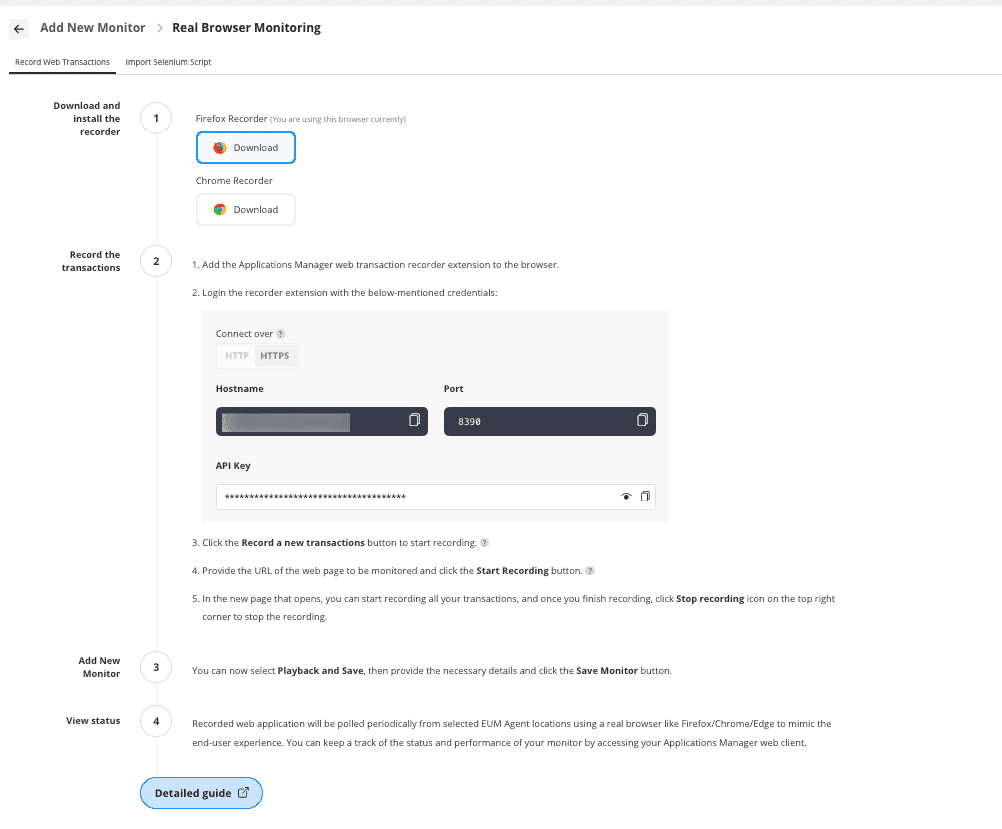1002x829 pixels.
Task: Click the Firefox logo in Download button
Action: [x=220, y=148]
